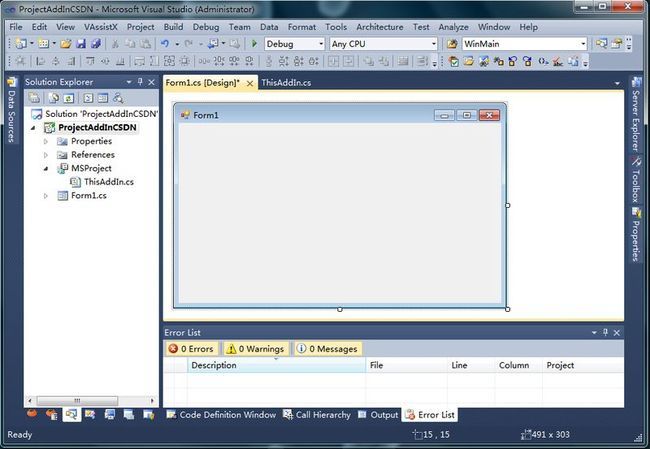Click the Undo arrow icon
Image resolution: width=650 pixels, height=449 pixels.
165,44
